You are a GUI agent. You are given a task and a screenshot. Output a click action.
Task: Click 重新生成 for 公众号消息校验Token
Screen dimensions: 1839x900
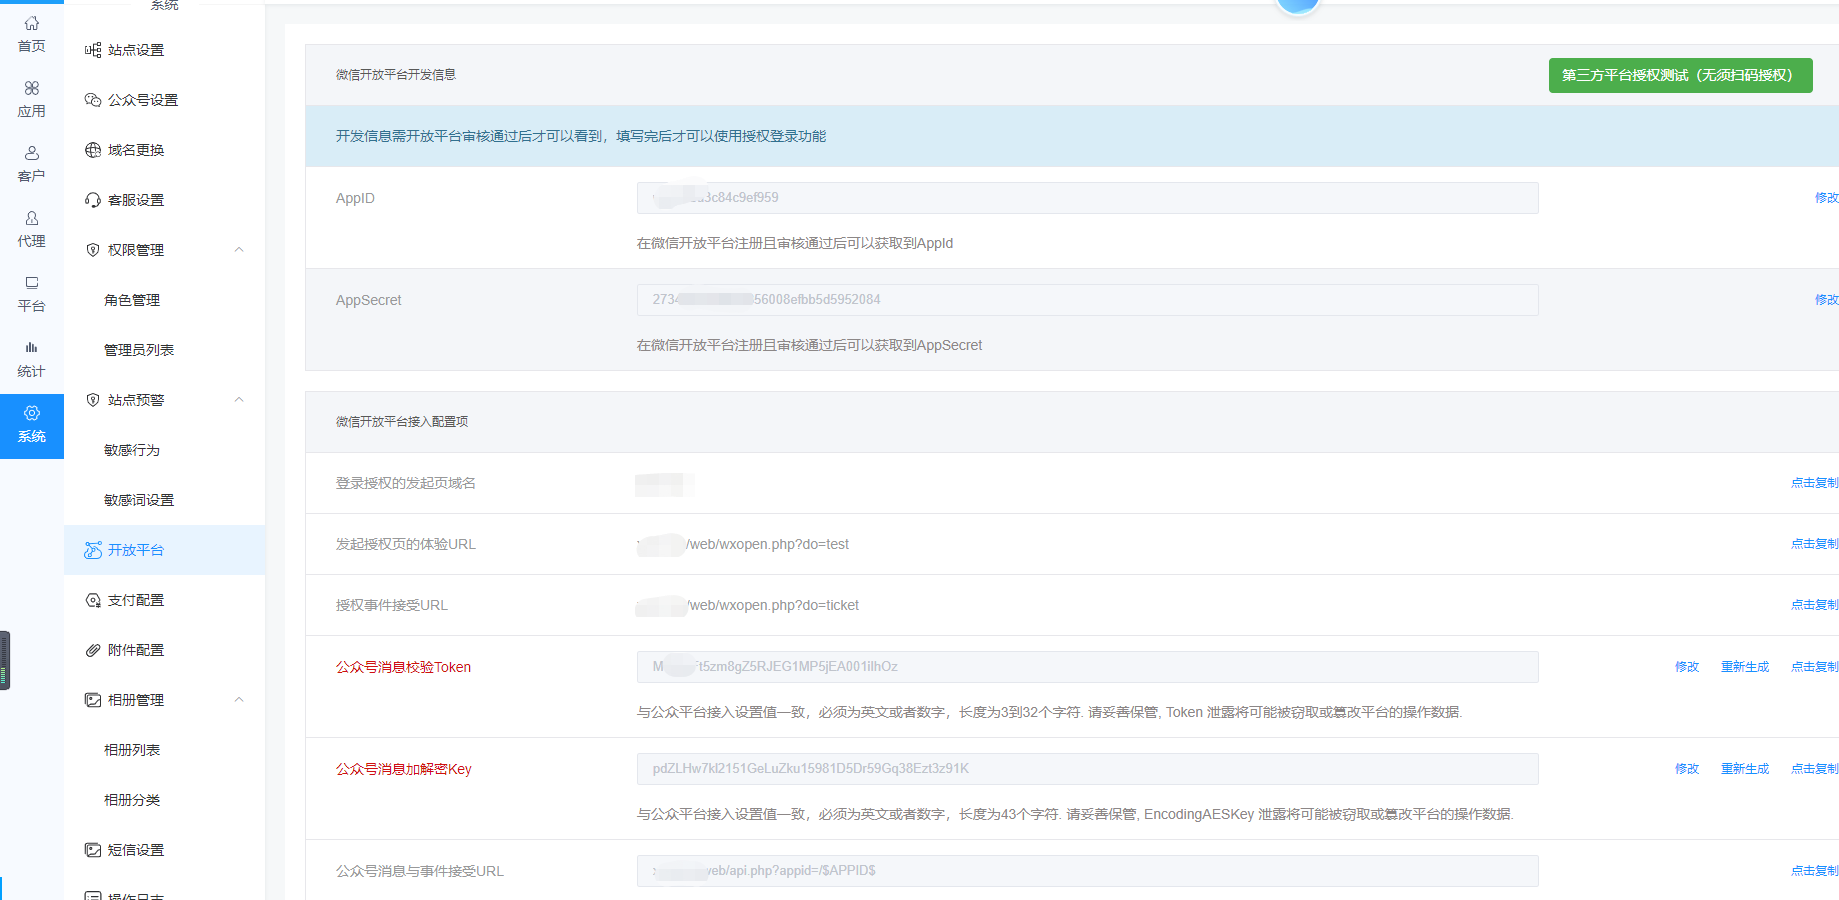pos(1745,667)
